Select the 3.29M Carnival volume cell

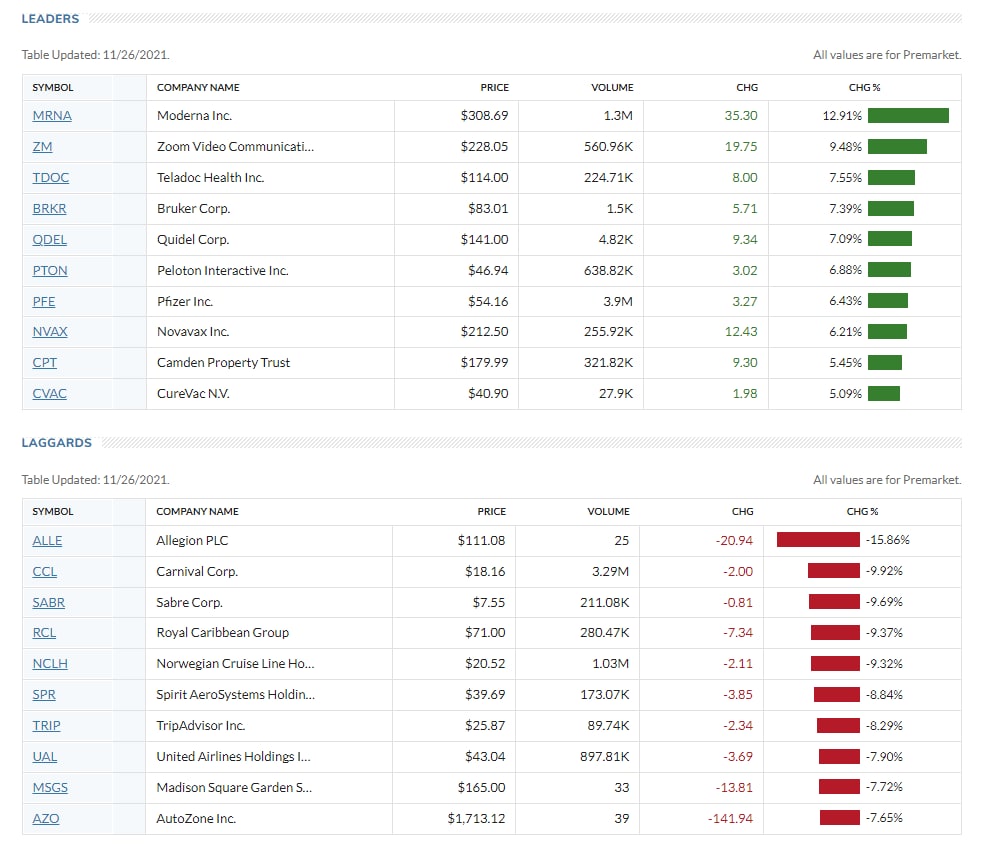[x=609, y=571]
